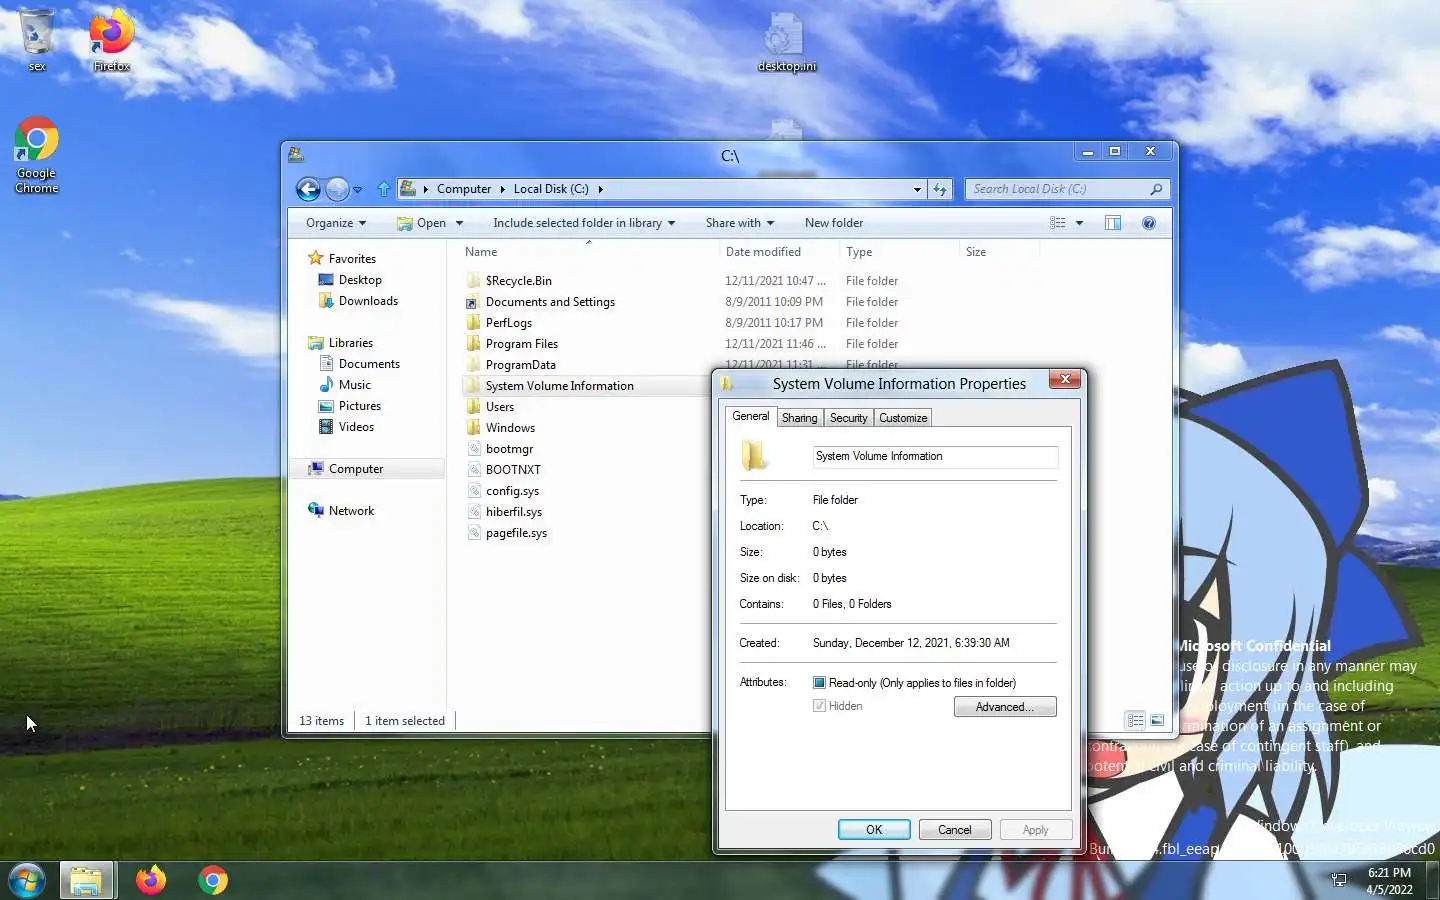The width and height of the screenshot is (1440, 900).
Task: Click the Start button on the taskbar
Action: click(x=27, y=880)
